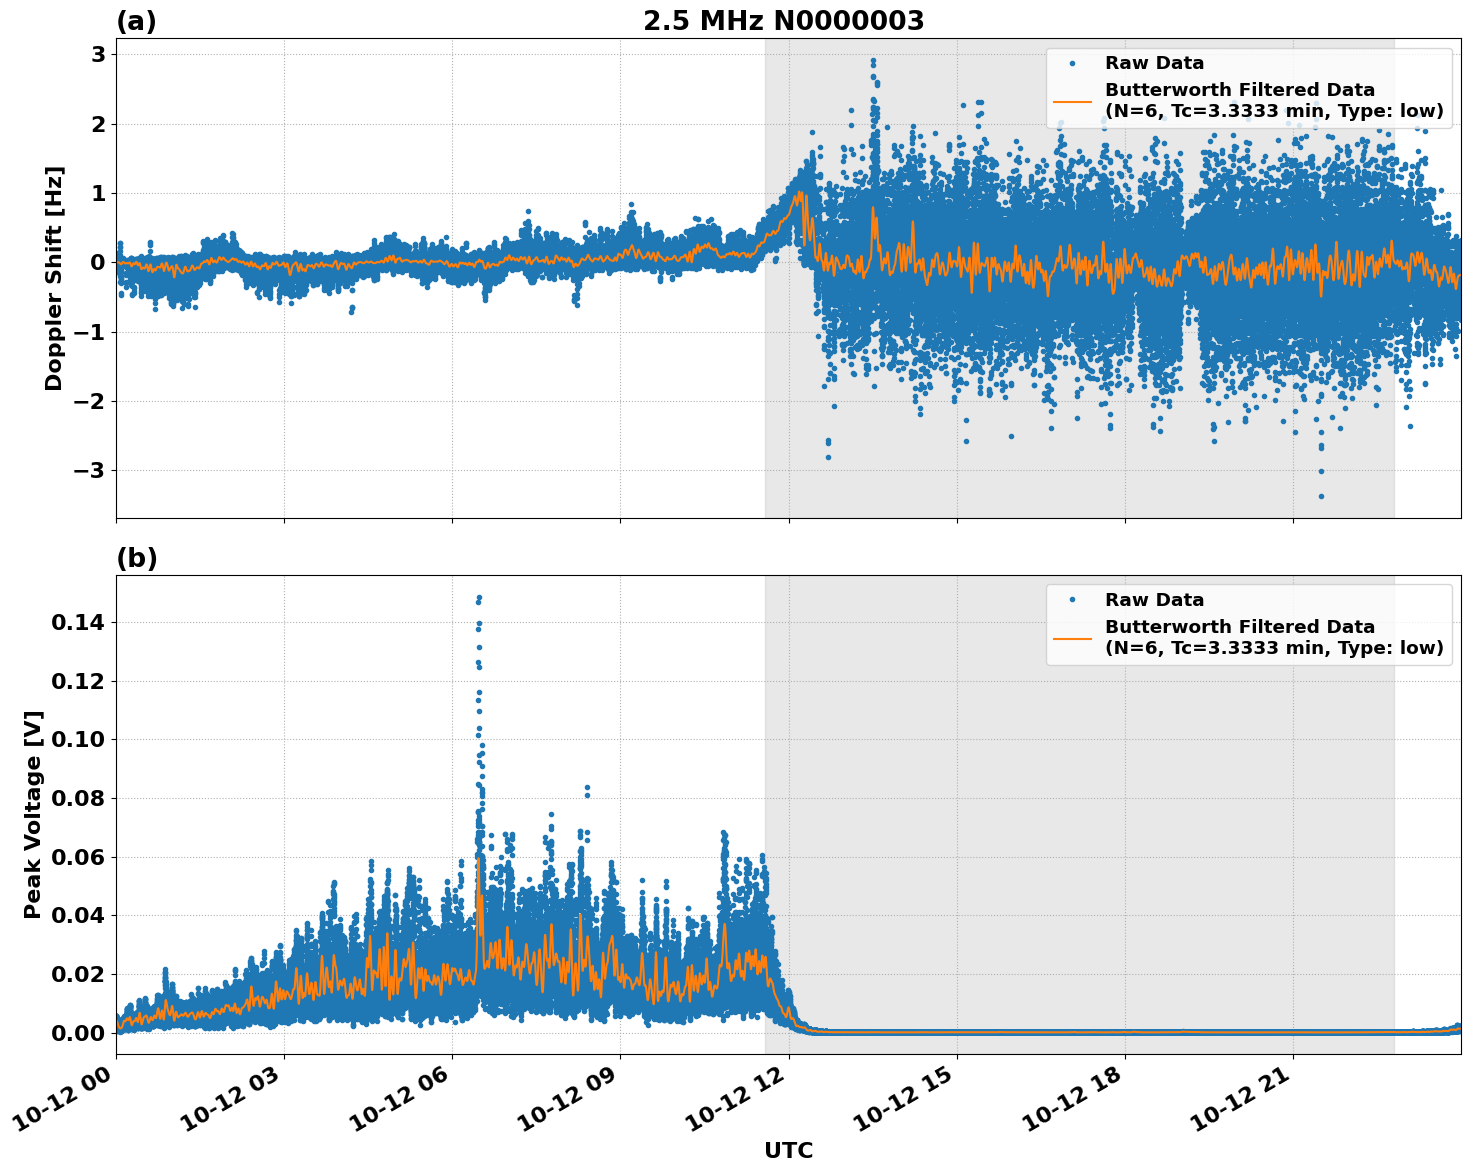Click the blue Raw Data marker in Peak Voltage legend

[x=1072, y=600]
